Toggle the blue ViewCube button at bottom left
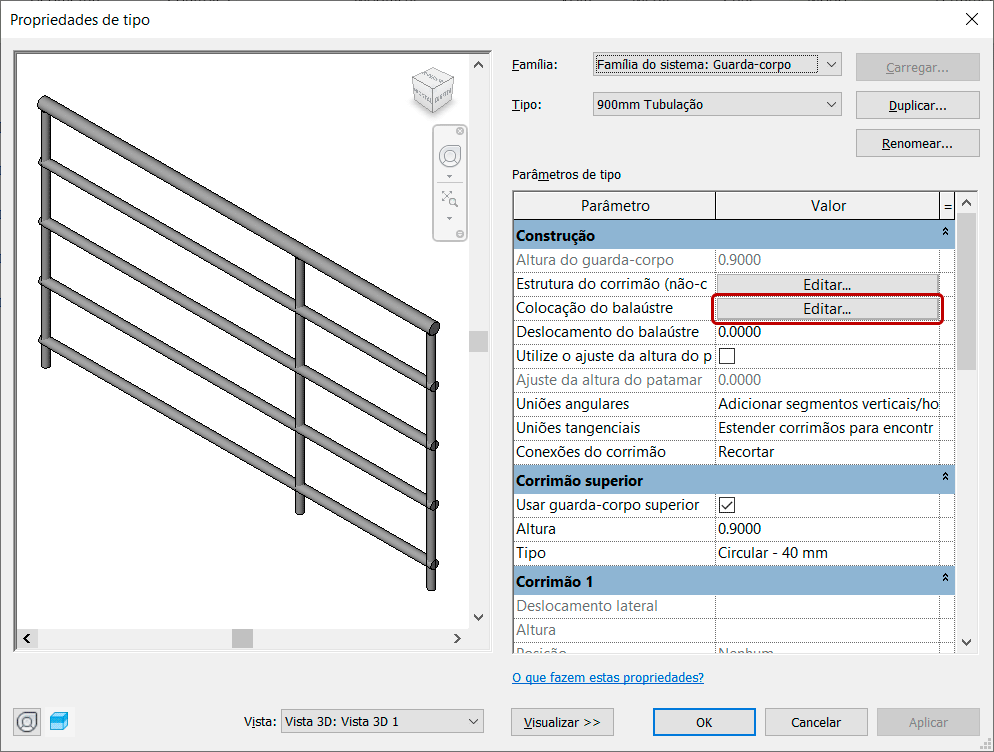Screen dimensions: 994x752 point(59,721)
